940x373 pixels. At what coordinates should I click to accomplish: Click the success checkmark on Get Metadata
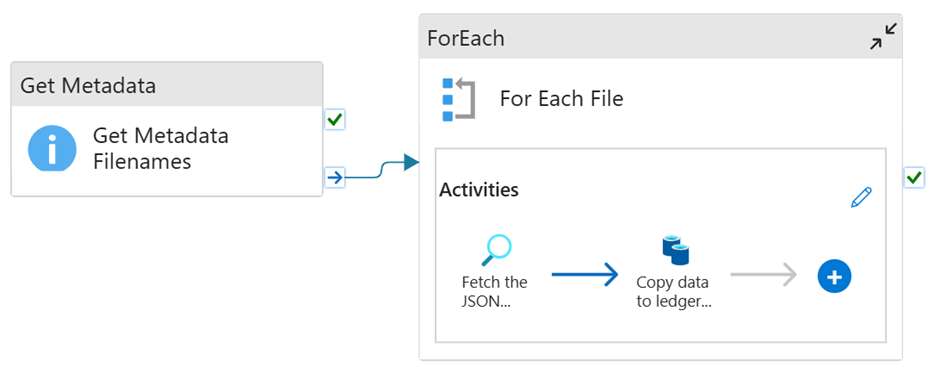(x=335, y=120)
